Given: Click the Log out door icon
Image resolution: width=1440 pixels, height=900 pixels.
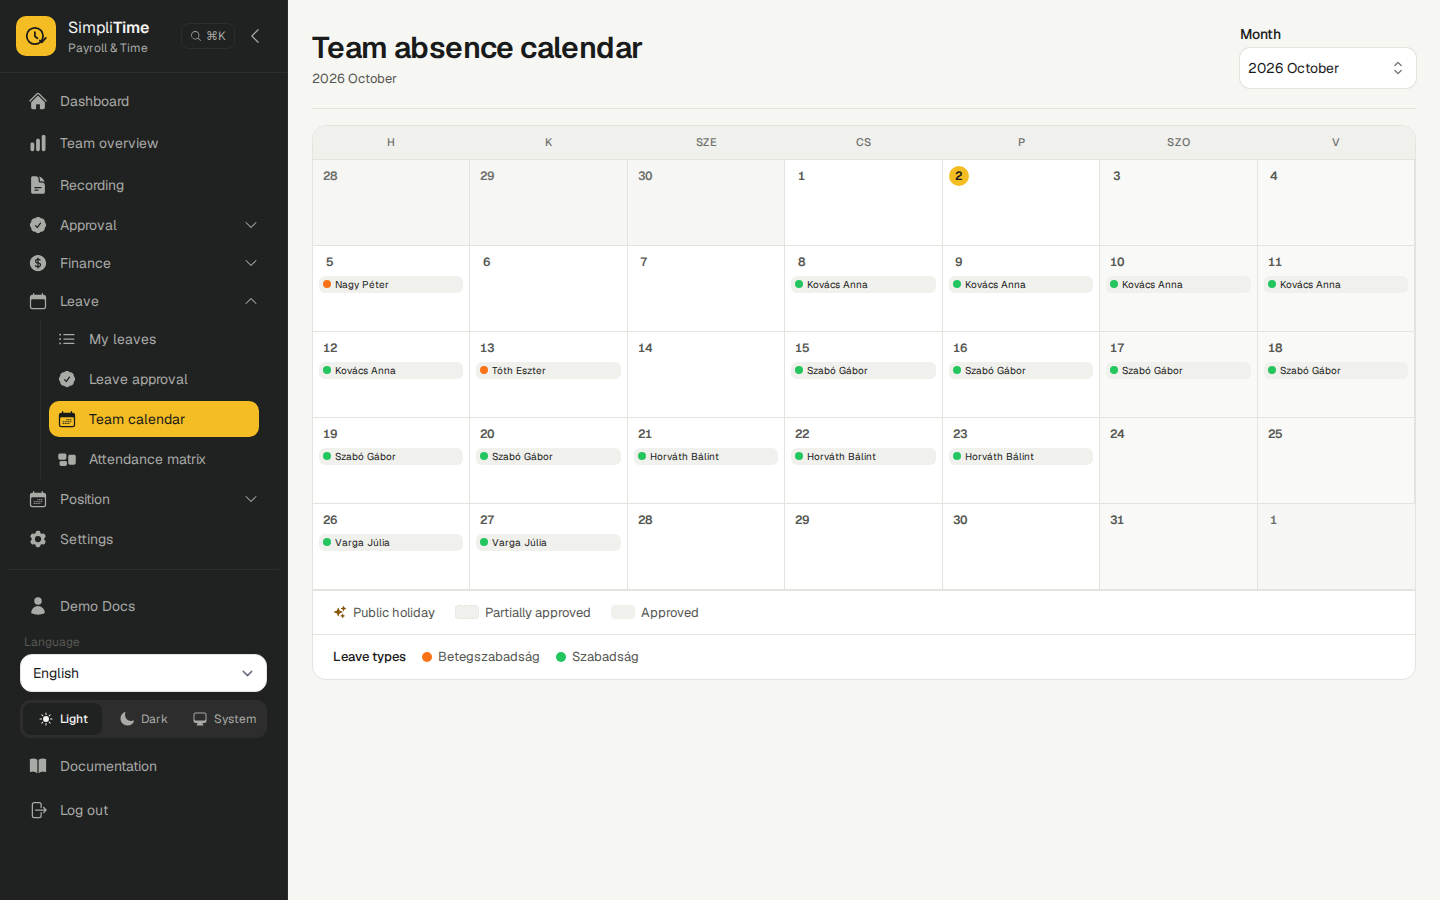Looking at the screenshot, I should [38, 810].
